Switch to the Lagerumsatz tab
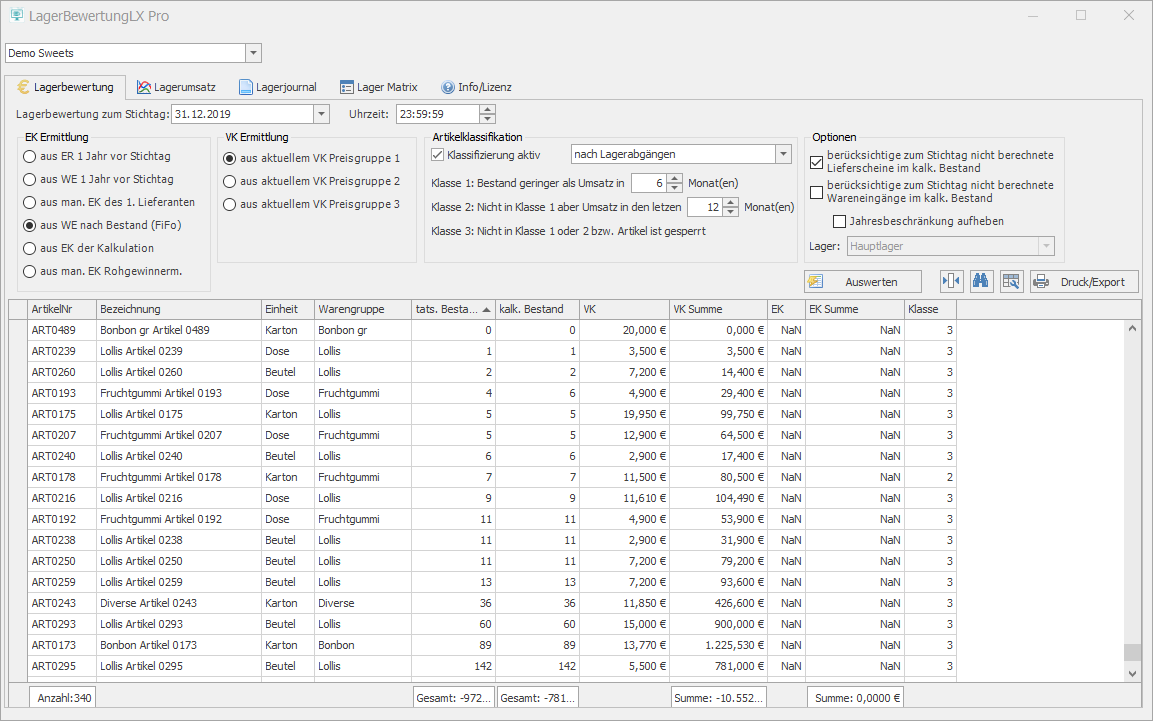This screenshot has height=721, width=1153. pyautogui.click(x=176, y=87)
